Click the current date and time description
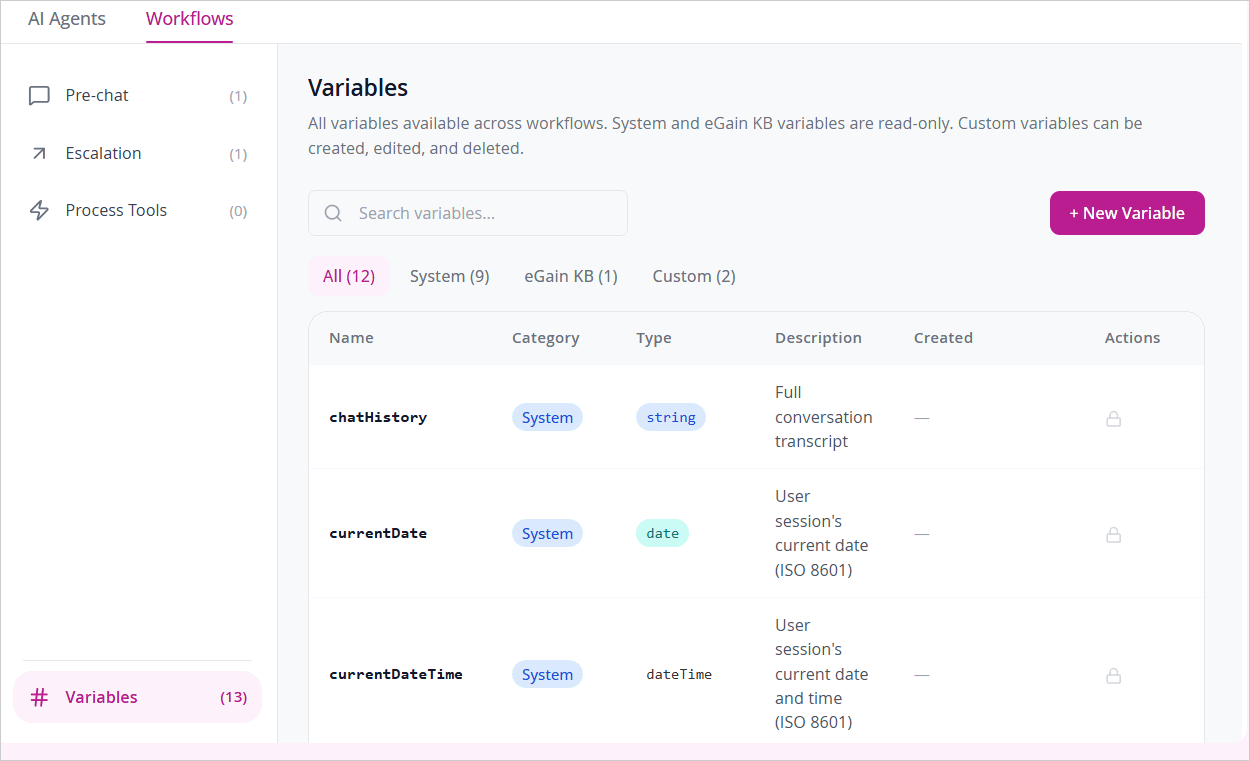This screenshot has width=1250, height=761. 822,674
